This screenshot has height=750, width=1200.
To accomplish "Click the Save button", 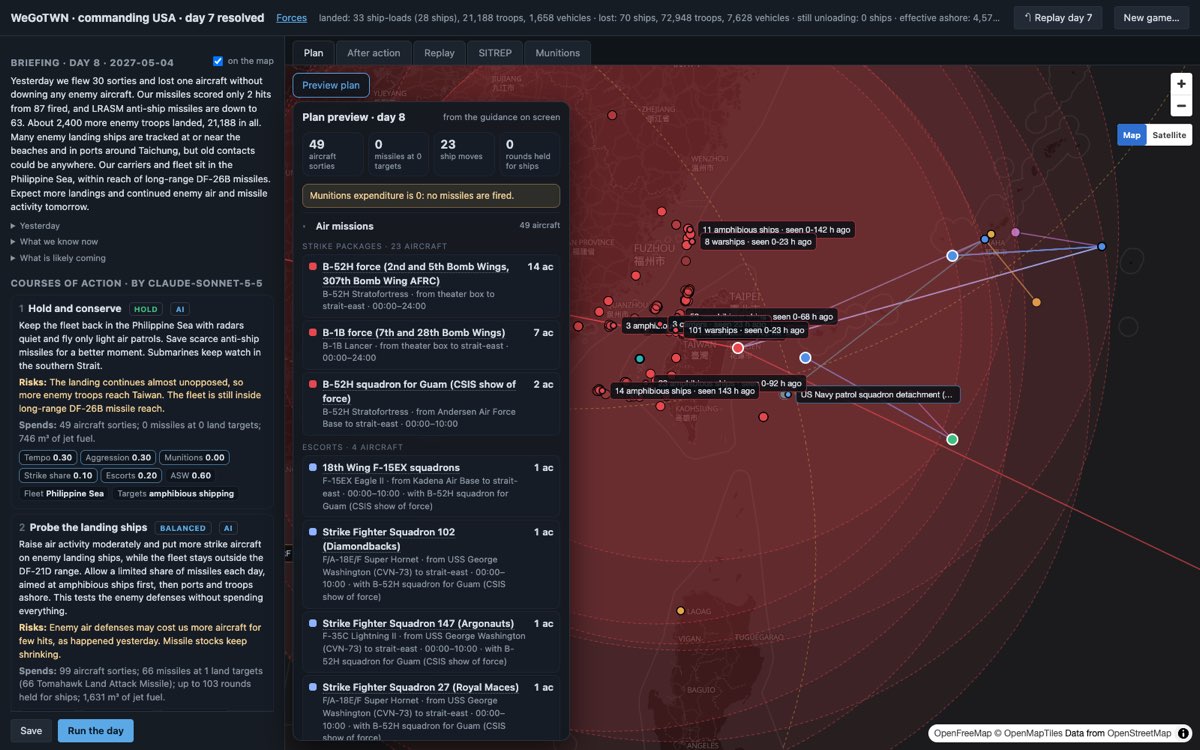I will [x=31, y=731].
